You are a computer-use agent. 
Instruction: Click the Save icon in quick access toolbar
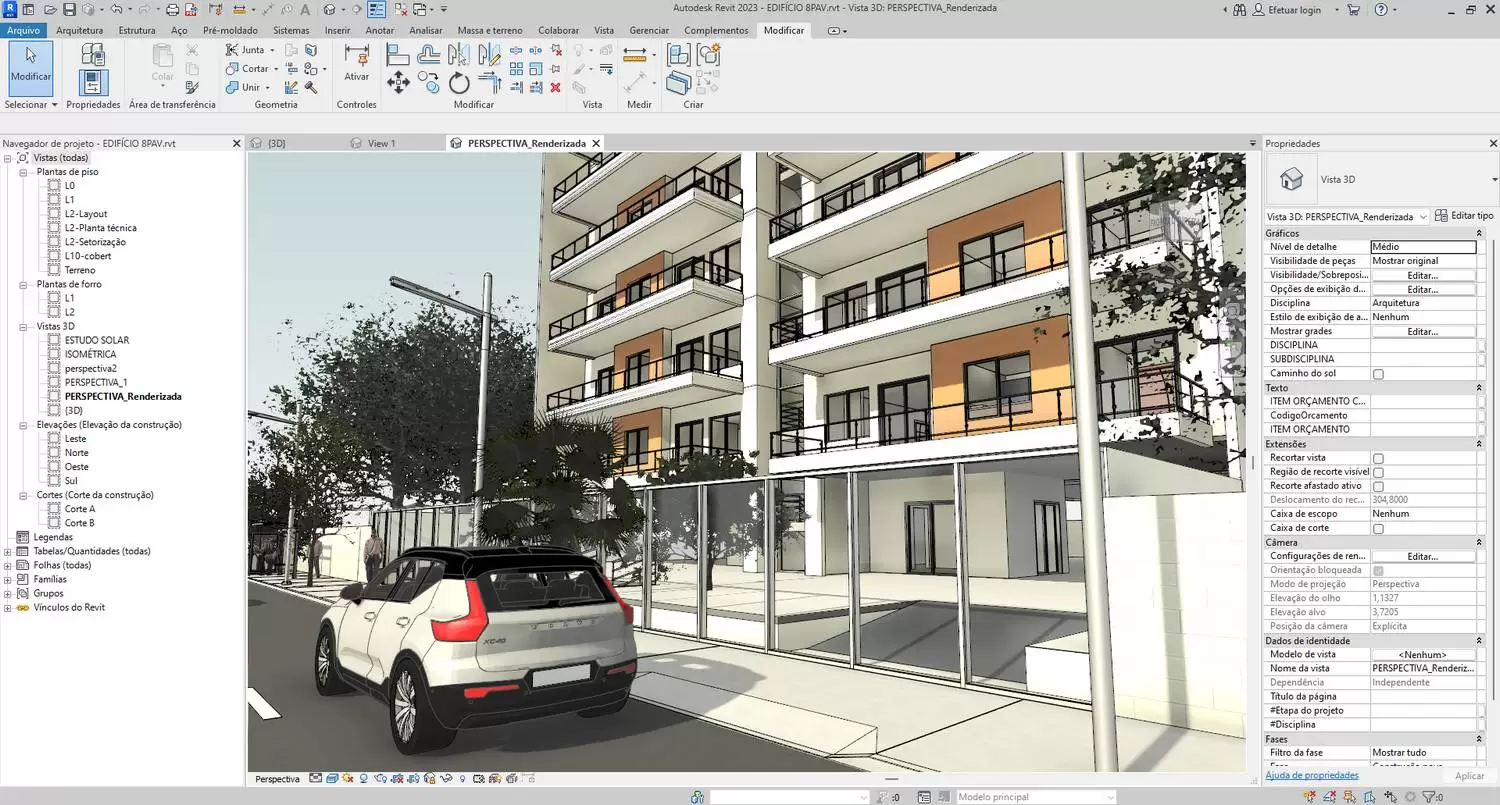(68, 9)
